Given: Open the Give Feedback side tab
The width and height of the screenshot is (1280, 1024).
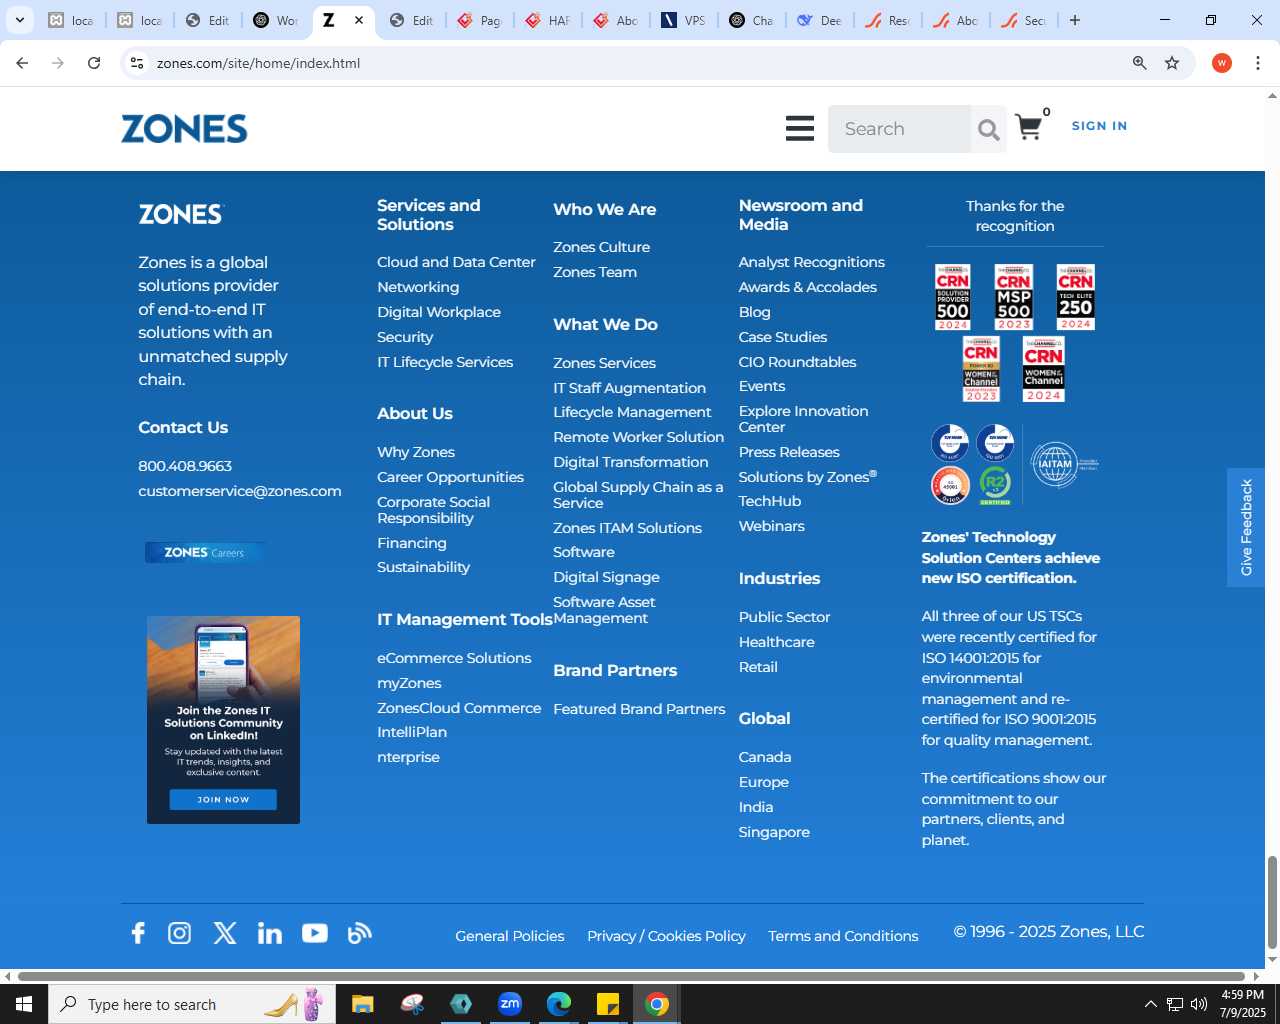Looking at the screenshot, I should click(1246, 527).
